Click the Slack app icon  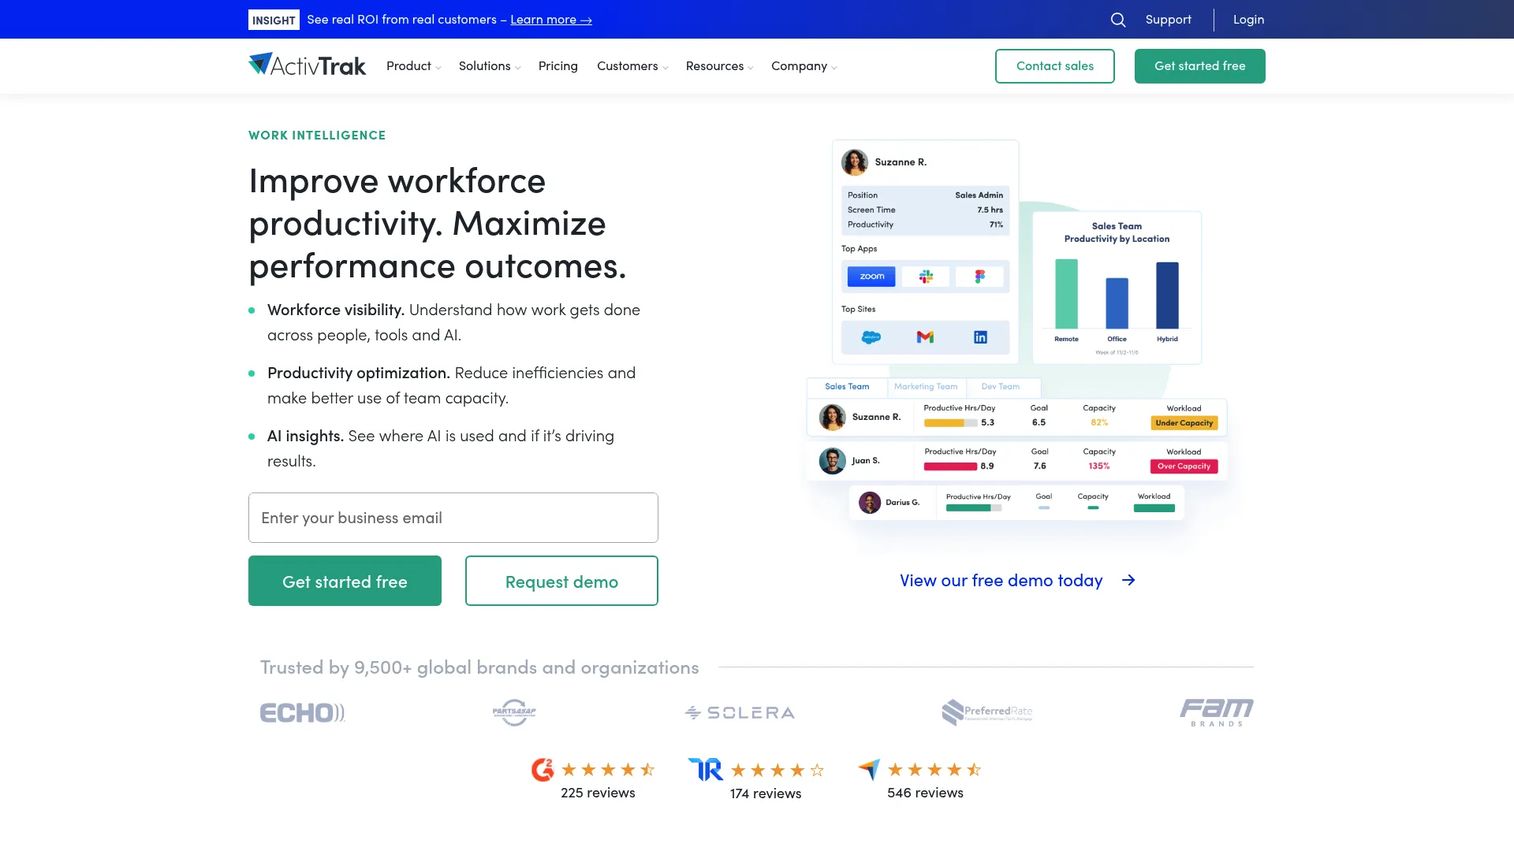pyautogui.click(x=926, y=277)
